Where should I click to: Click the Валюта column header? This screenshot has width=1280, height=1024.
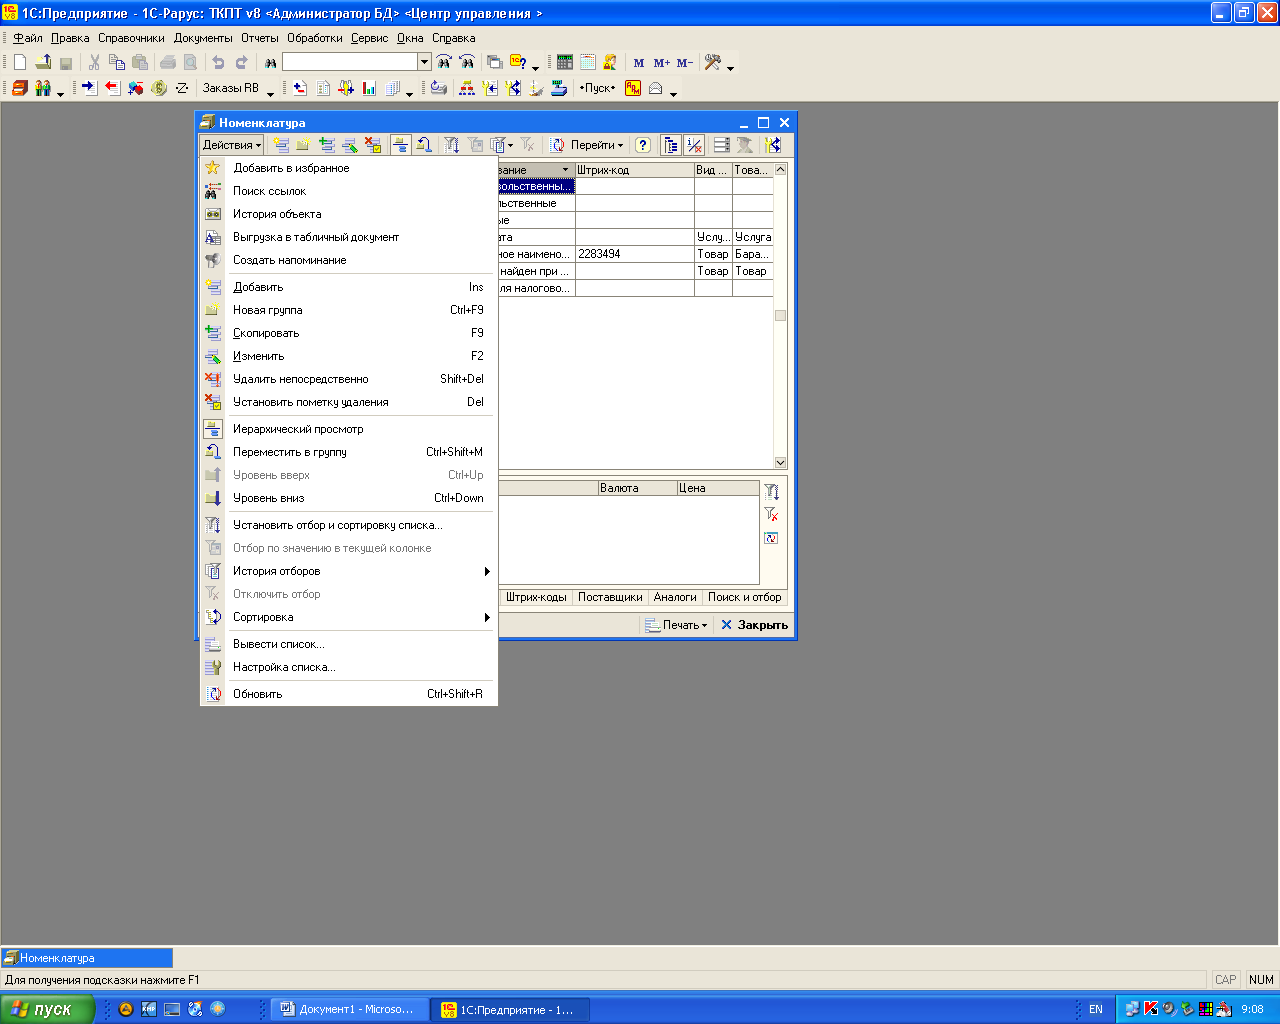(x=637, y=488)
